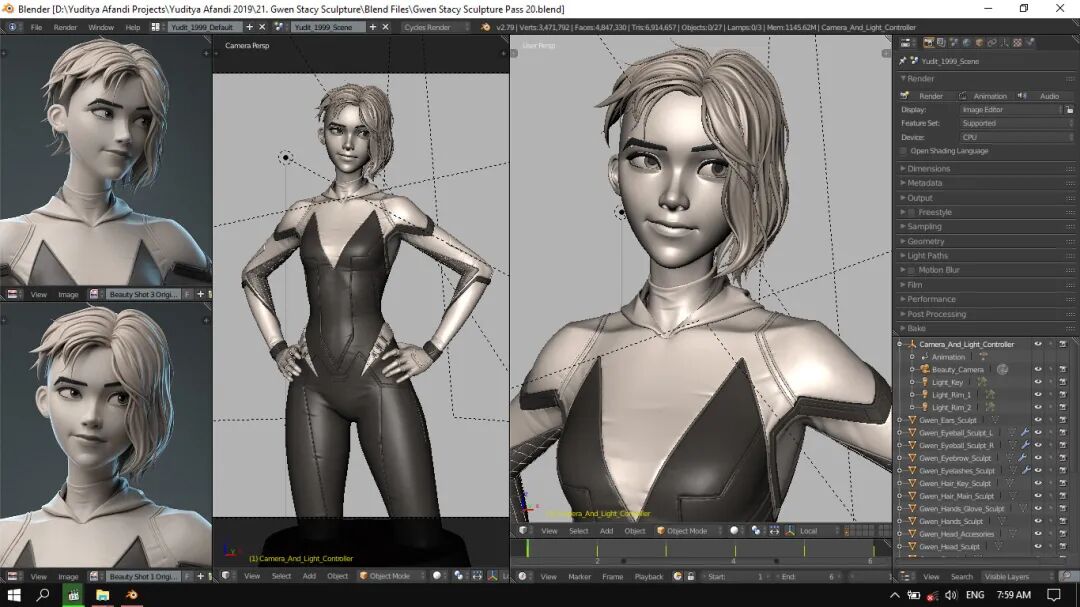Click the taskbar search magnifier
This screenshot has width=1080, height=607.
43,595
